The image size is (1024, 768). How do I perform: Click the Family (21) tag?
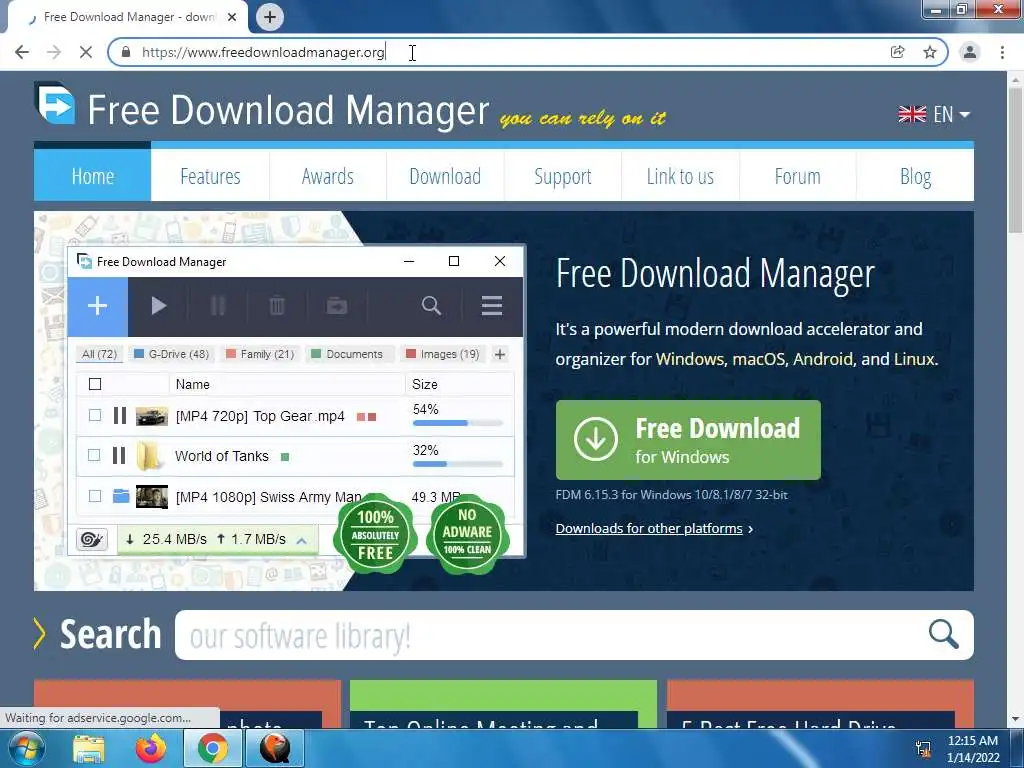pyautogui.click(x=260, y=354)
